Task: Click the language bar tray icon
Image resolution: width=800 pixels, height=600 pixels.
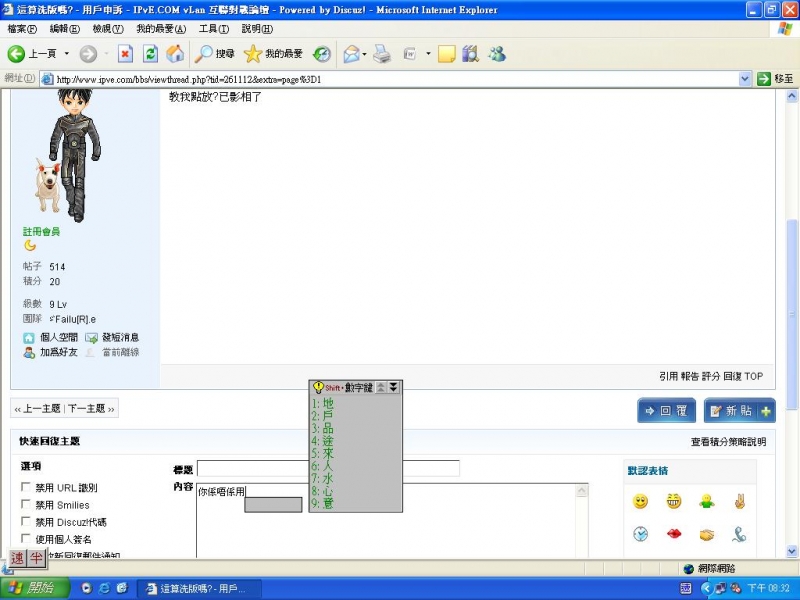Action: pyautogui.click(x=686, y=588)
